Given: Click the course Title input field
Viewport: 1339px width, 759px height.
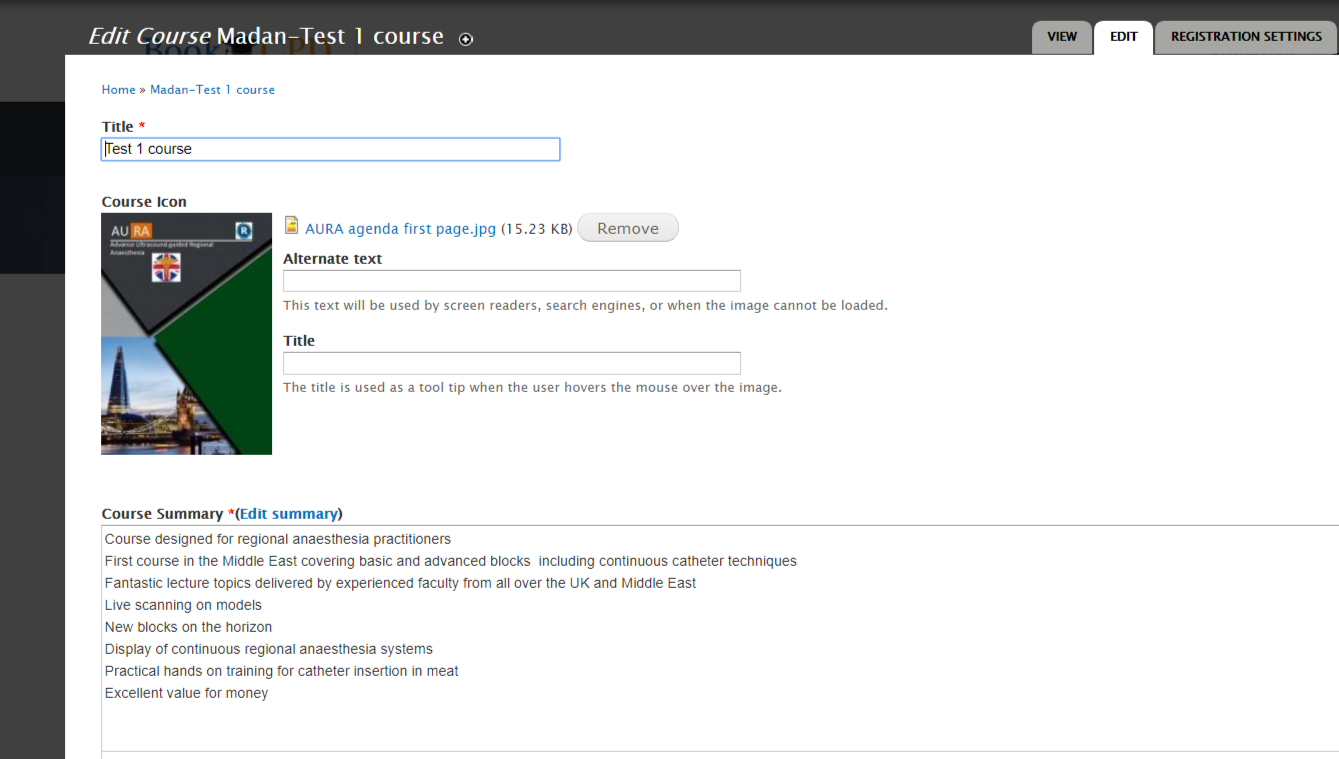Looking at the screenshot, I should point(331,149).
